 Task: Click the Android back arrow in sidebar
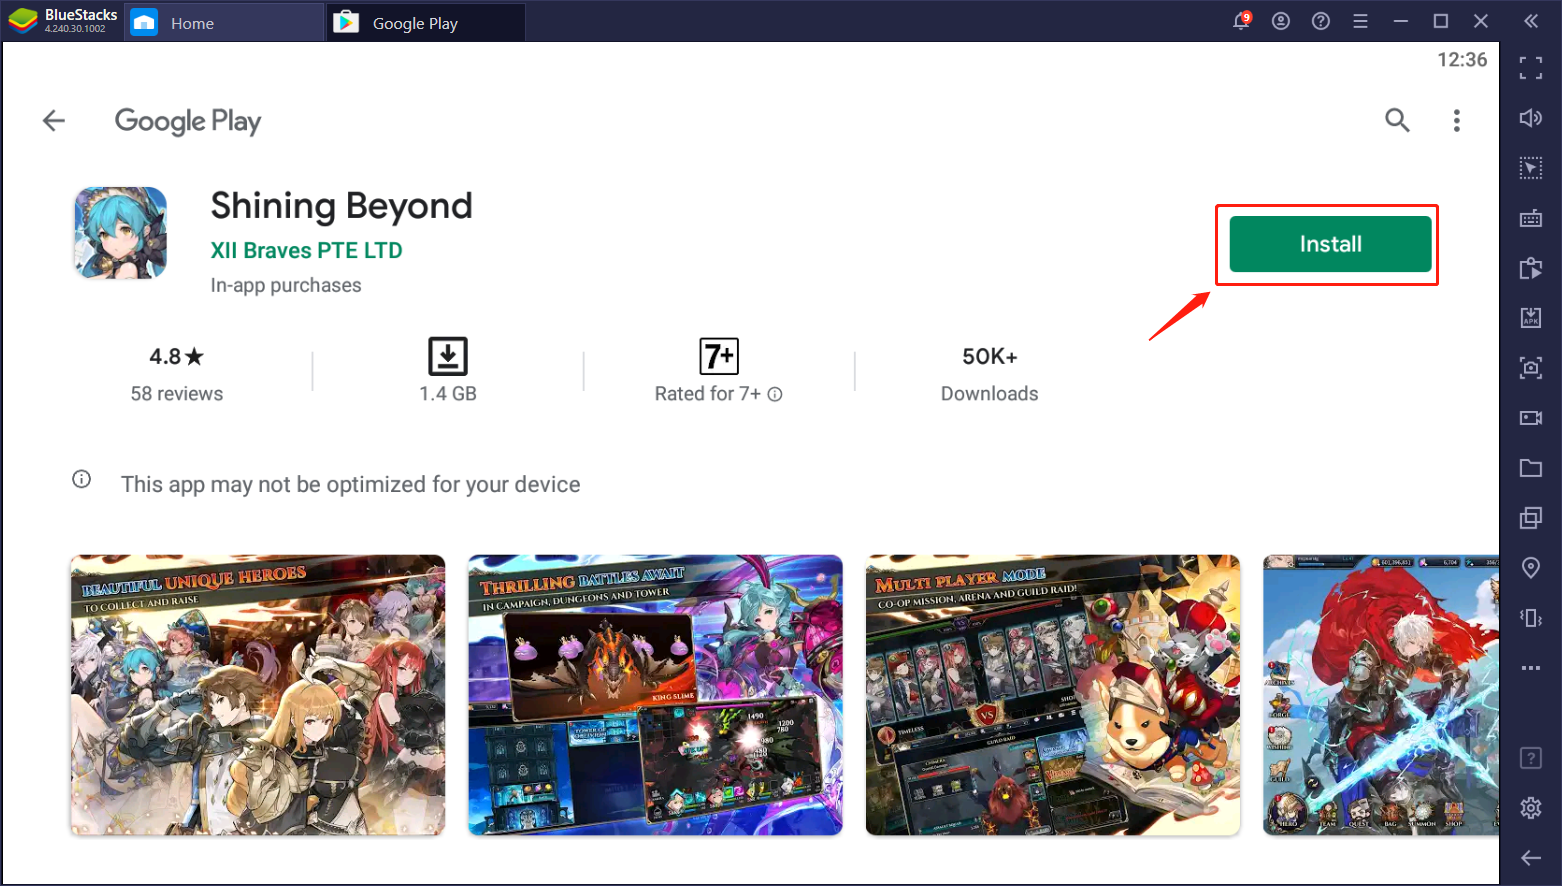[x=1531, y=858]
